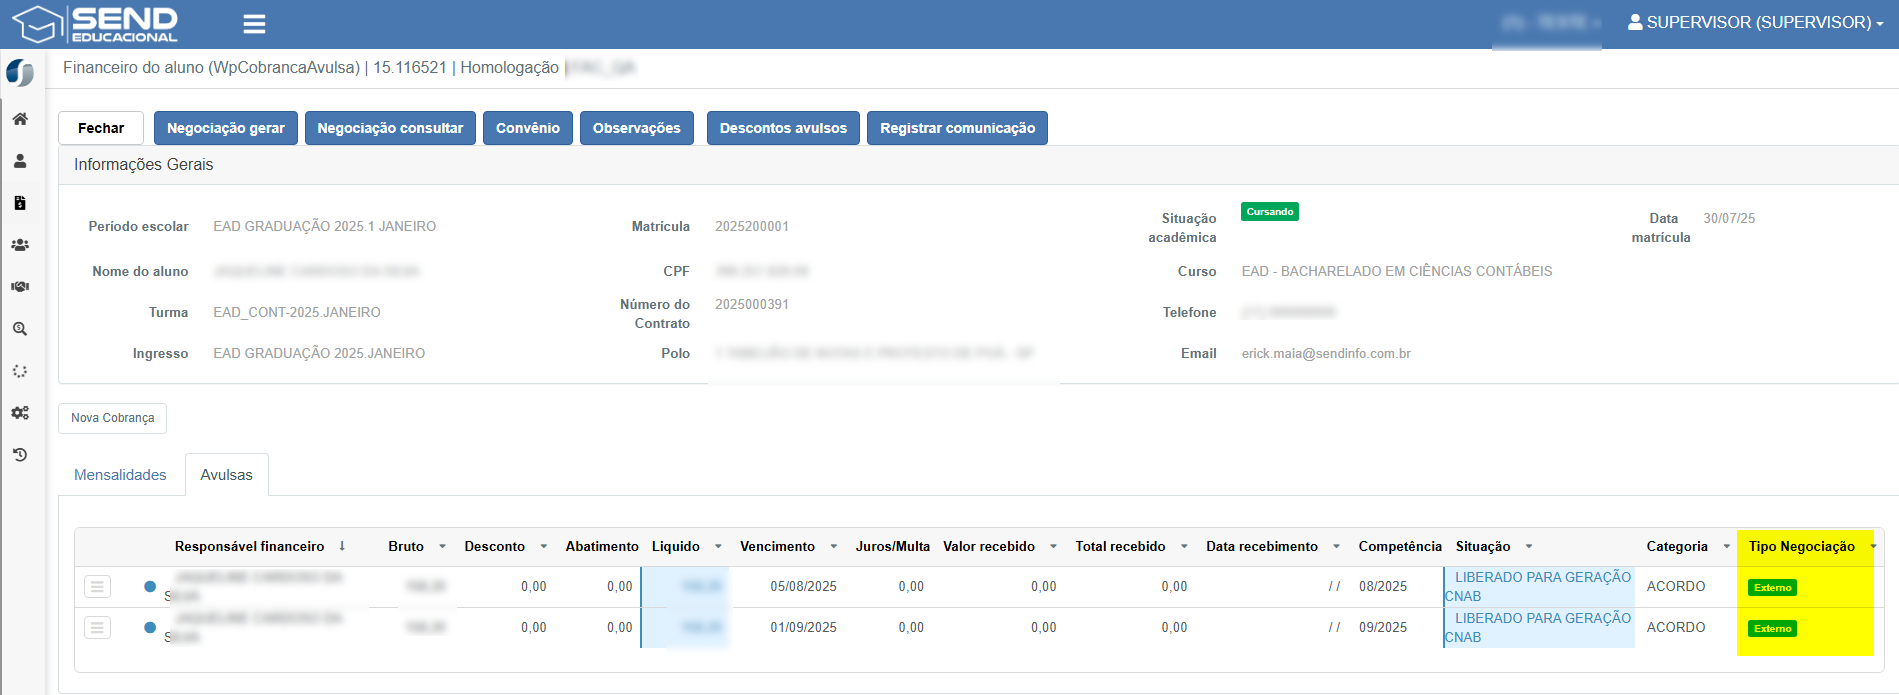Screen dimensions: 1899x695
Task: Open the money search magnifier sidebar icon
Action: (x=20, y=329)
